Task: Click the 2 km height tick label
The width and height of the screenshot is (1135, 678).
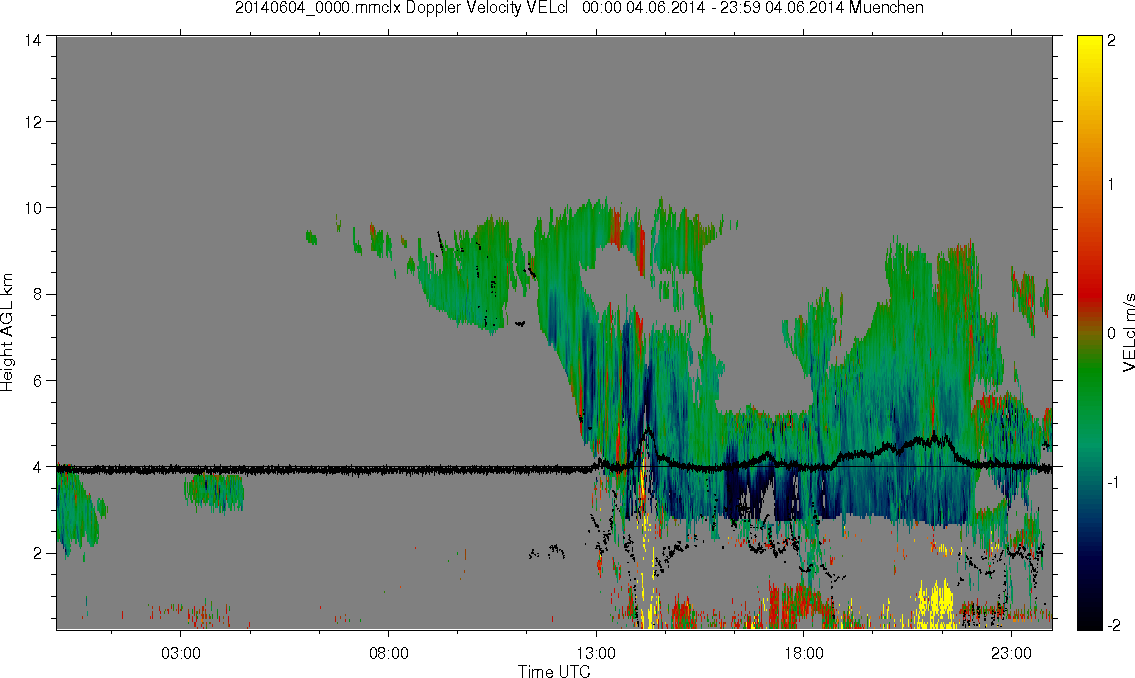Action: coord(37,554)
